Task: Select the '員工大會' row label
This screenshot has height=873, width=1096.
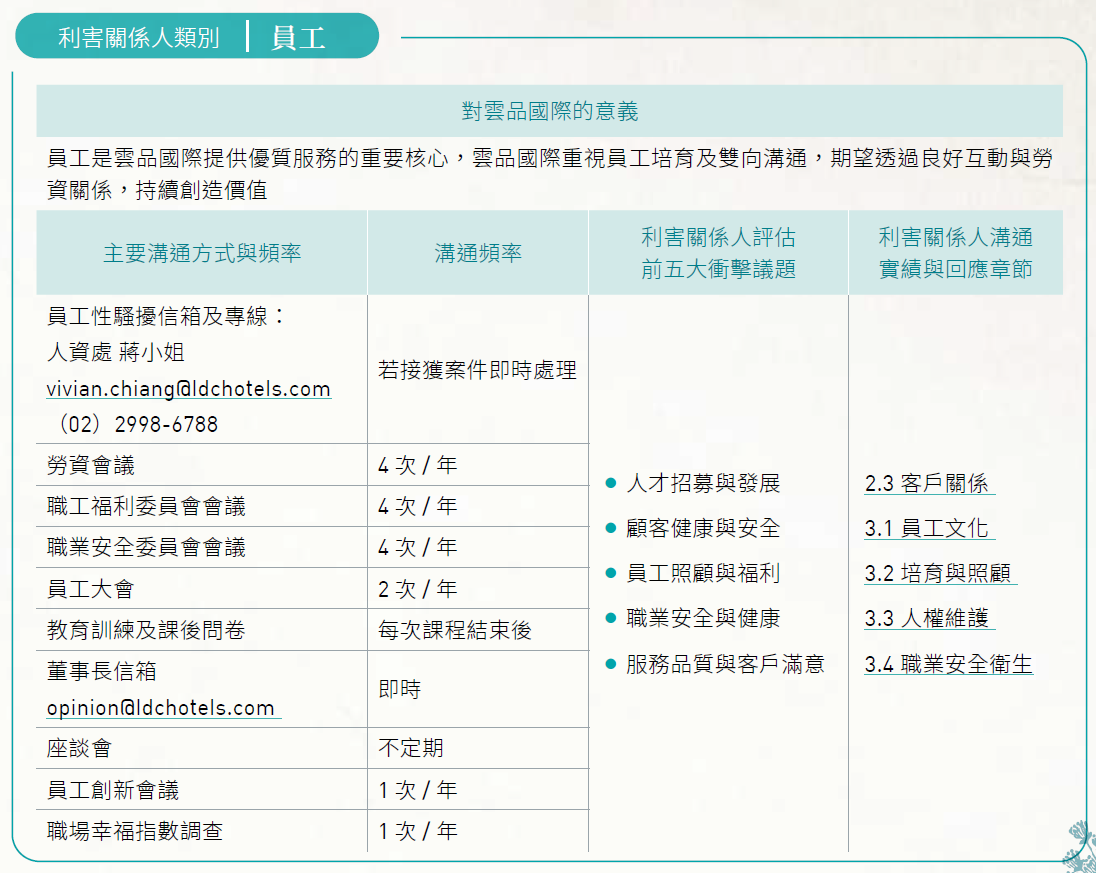Action: point(91,589)
